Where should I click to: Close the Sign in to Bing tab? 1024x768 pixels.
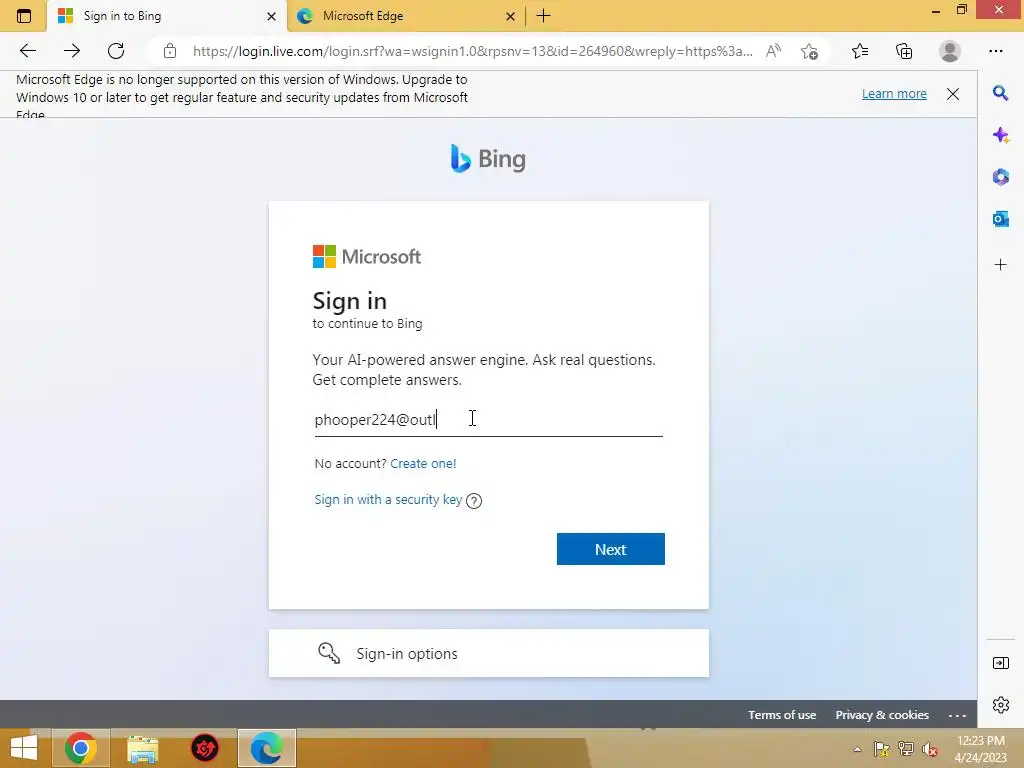[272, 16]
